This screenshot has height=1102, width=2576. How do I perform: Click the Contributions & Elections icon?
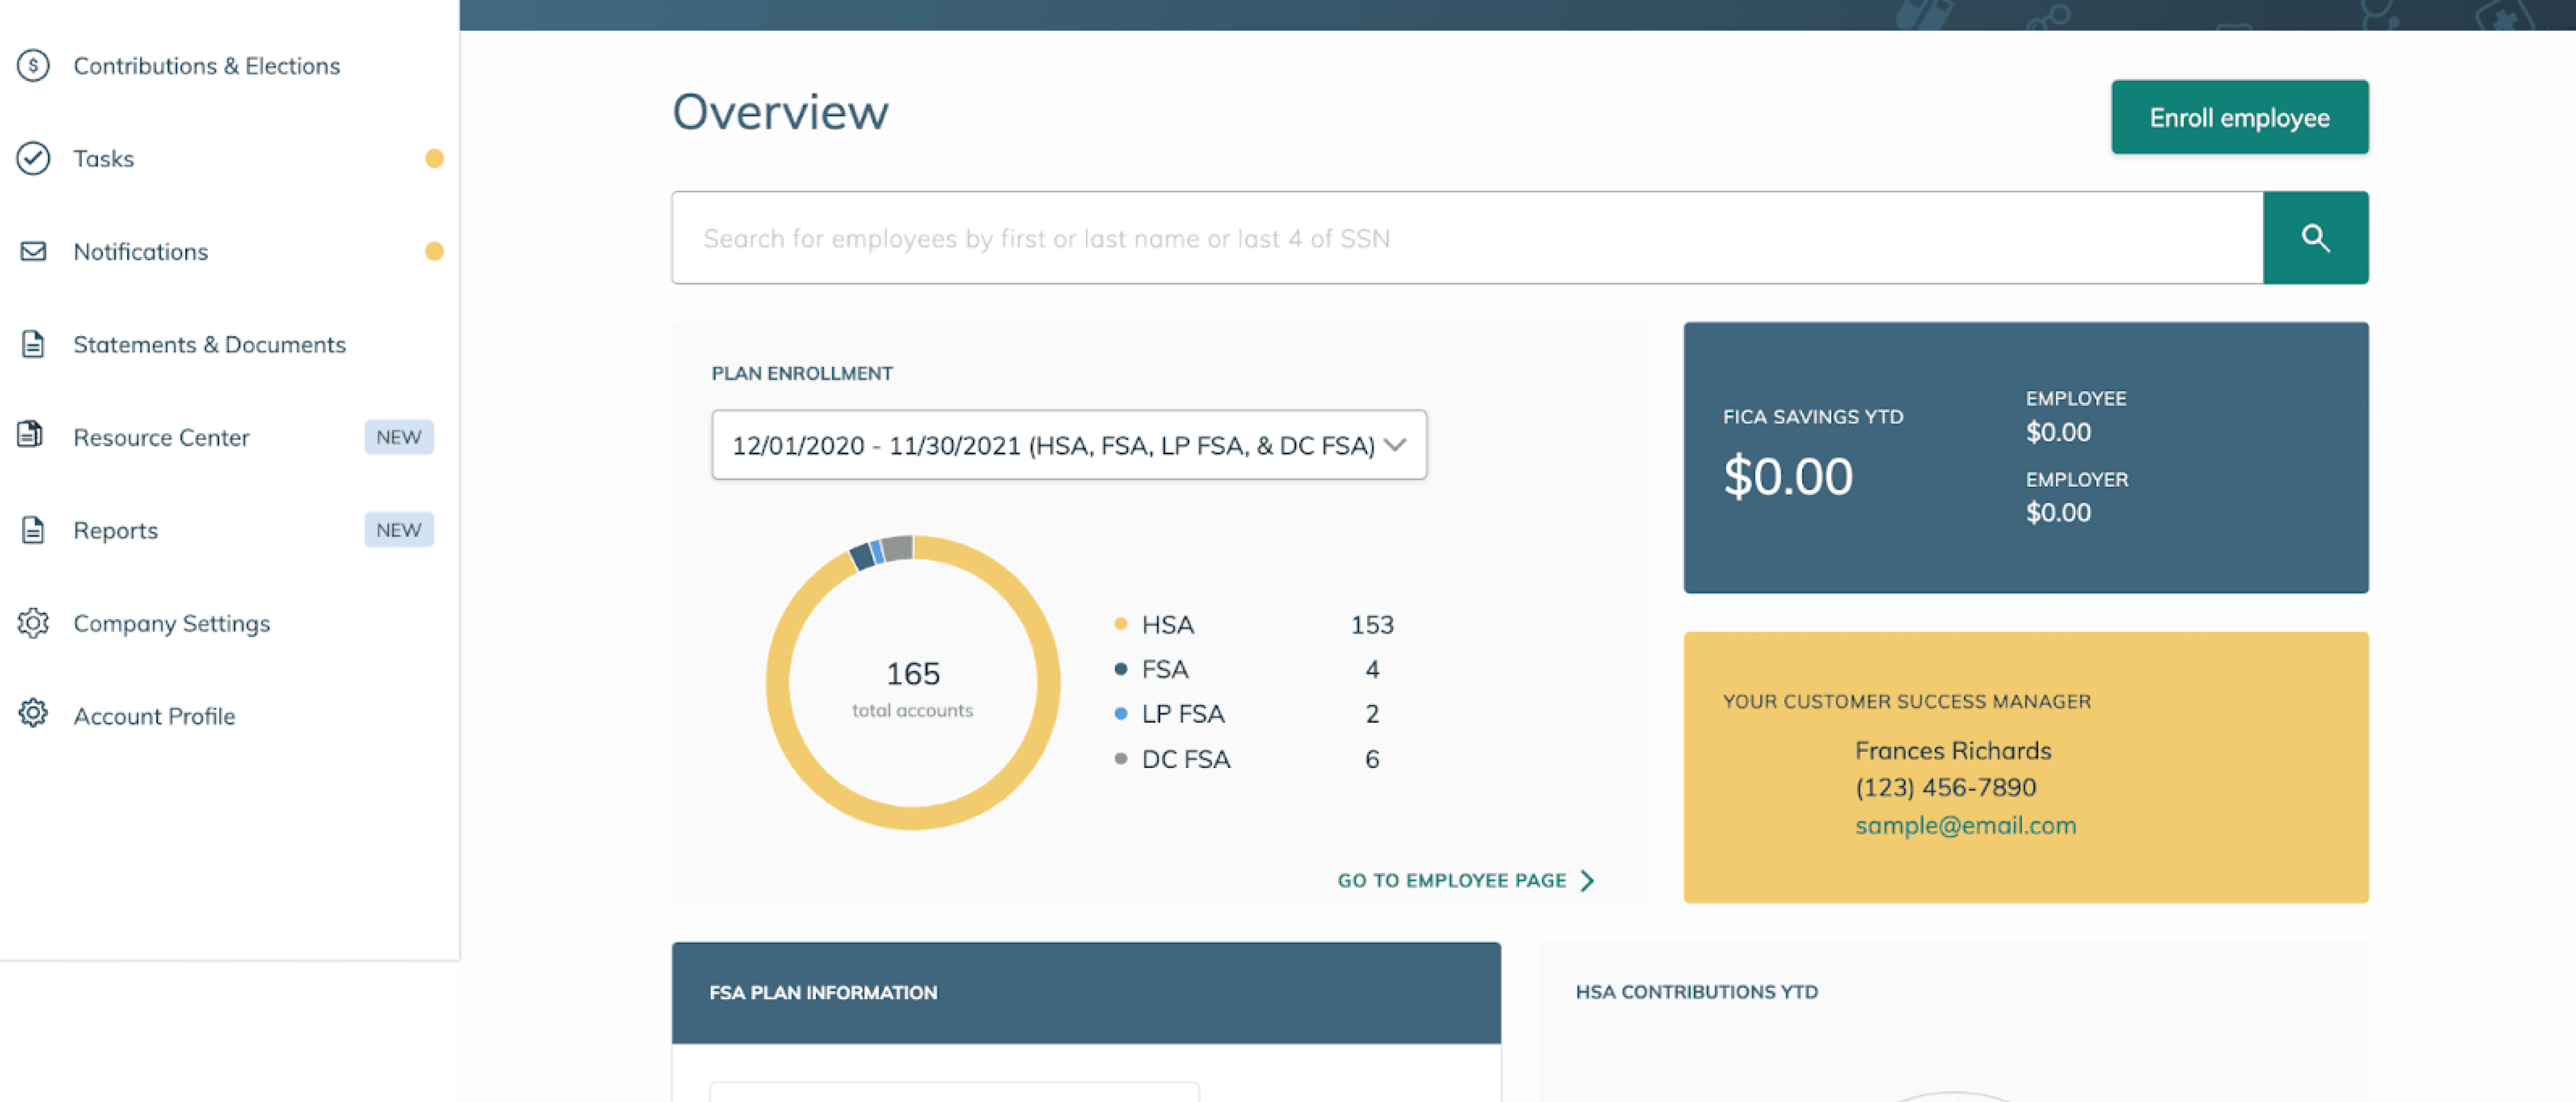click(33, 66)
